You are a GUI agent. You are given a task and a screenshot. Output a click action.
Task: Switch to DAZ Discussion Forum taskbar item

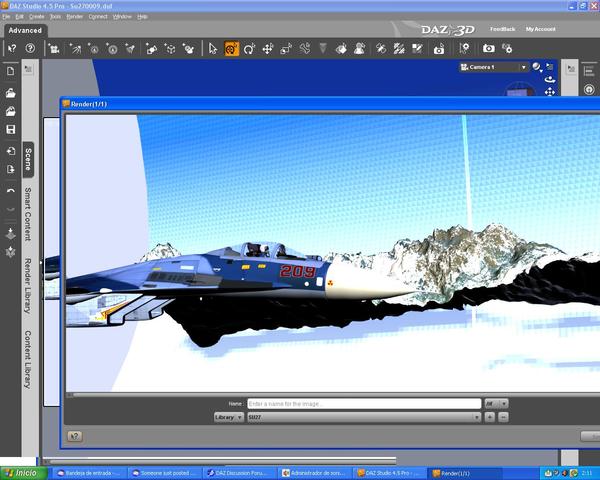tap(240, 473)
